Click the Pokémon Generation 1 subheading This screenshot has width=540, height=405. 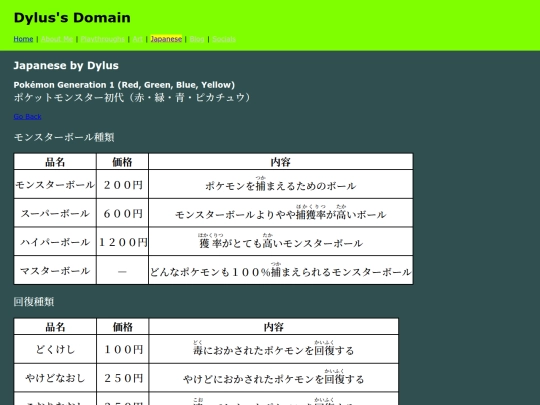pyautogui.click(x=124, y=85)
